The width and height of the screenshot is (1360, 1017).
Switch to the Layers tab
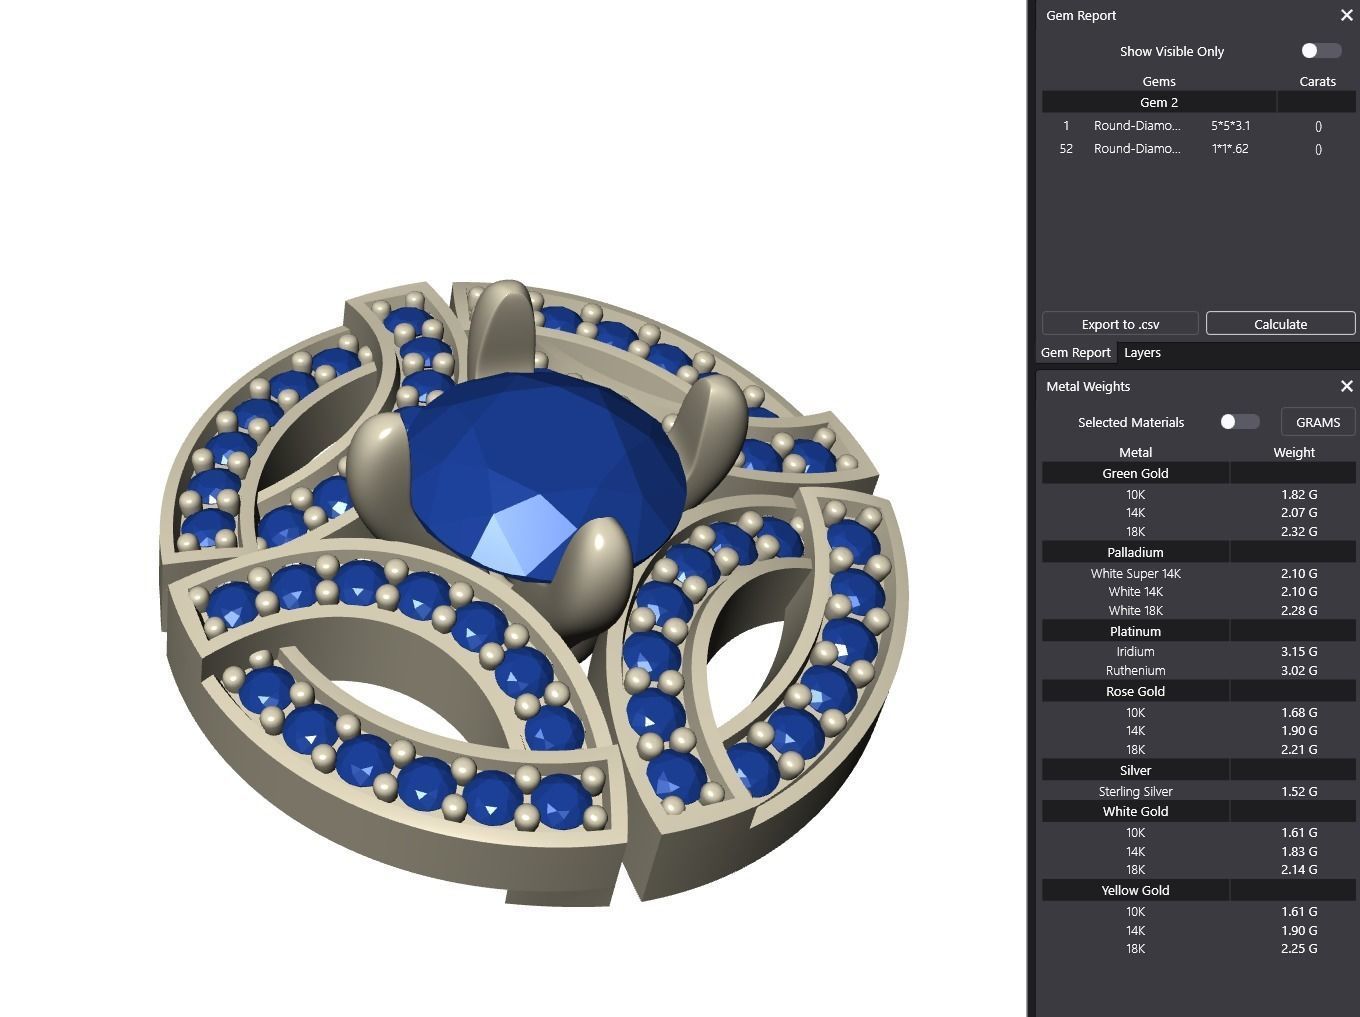(x=1142, y=353)
